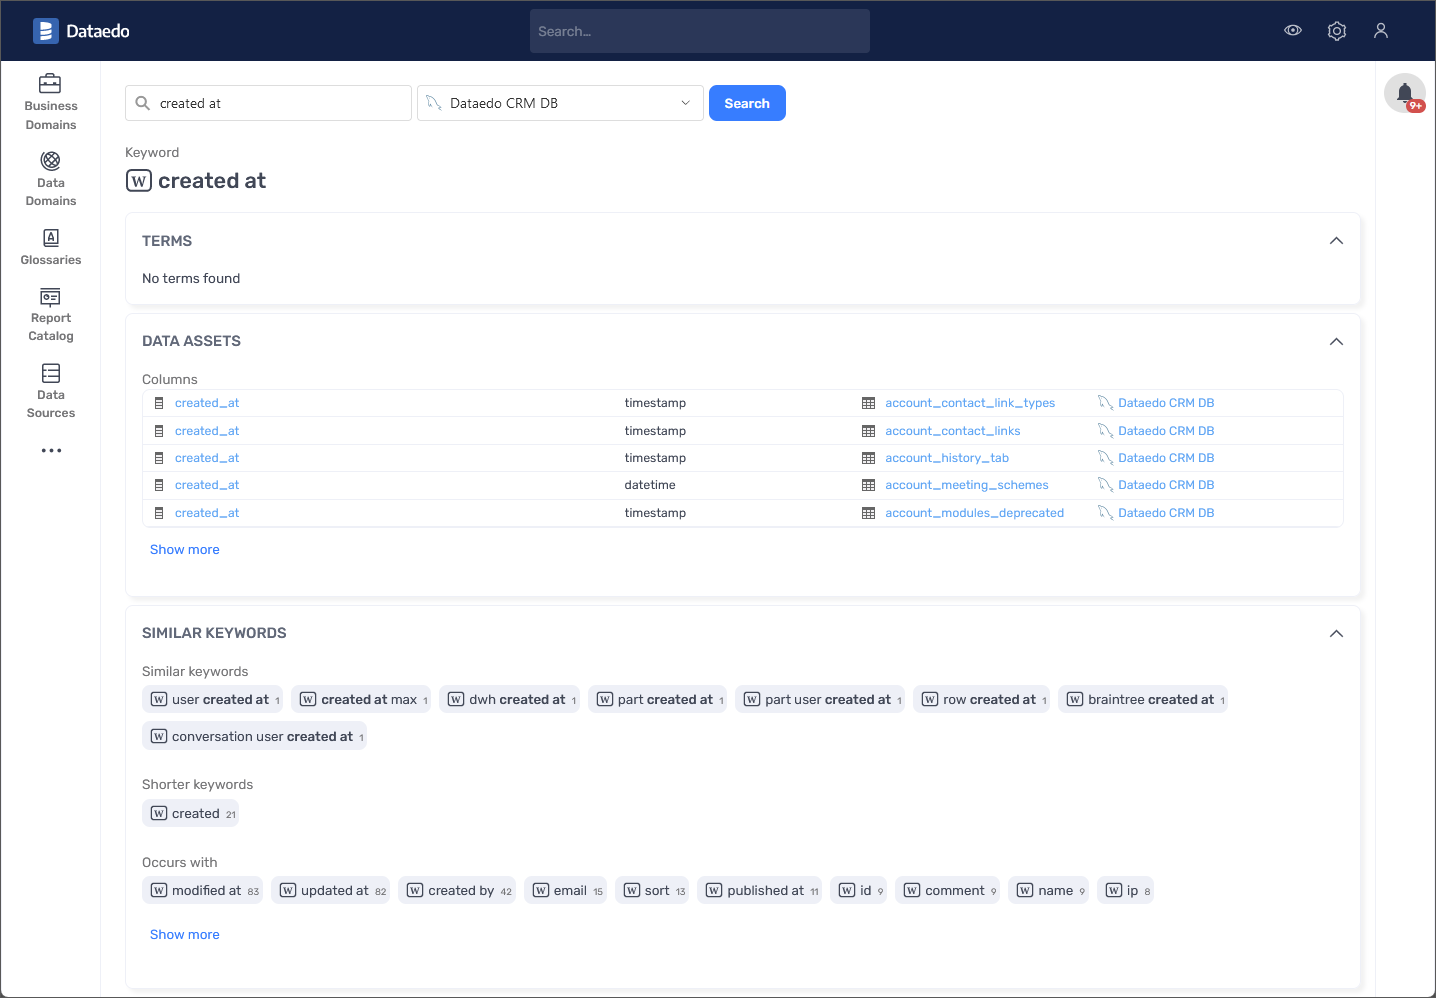
Task: Click column icon in account_contact_links row
Action: point(159,431)
